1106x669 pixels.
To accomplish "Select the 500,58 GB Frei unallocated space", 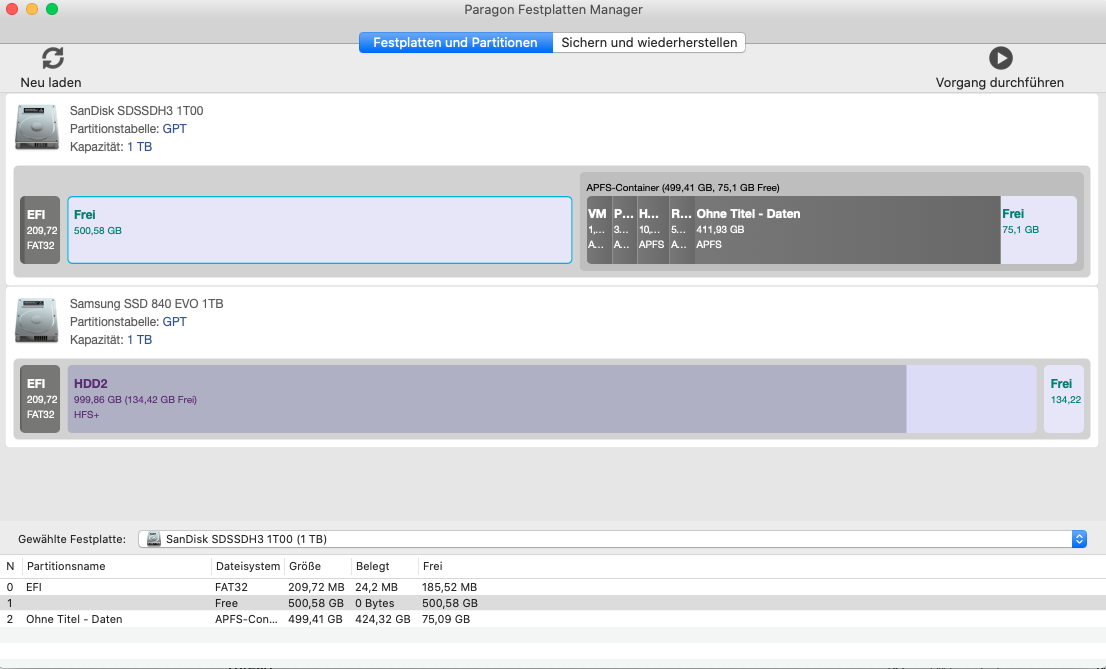I will pos(319,230).
